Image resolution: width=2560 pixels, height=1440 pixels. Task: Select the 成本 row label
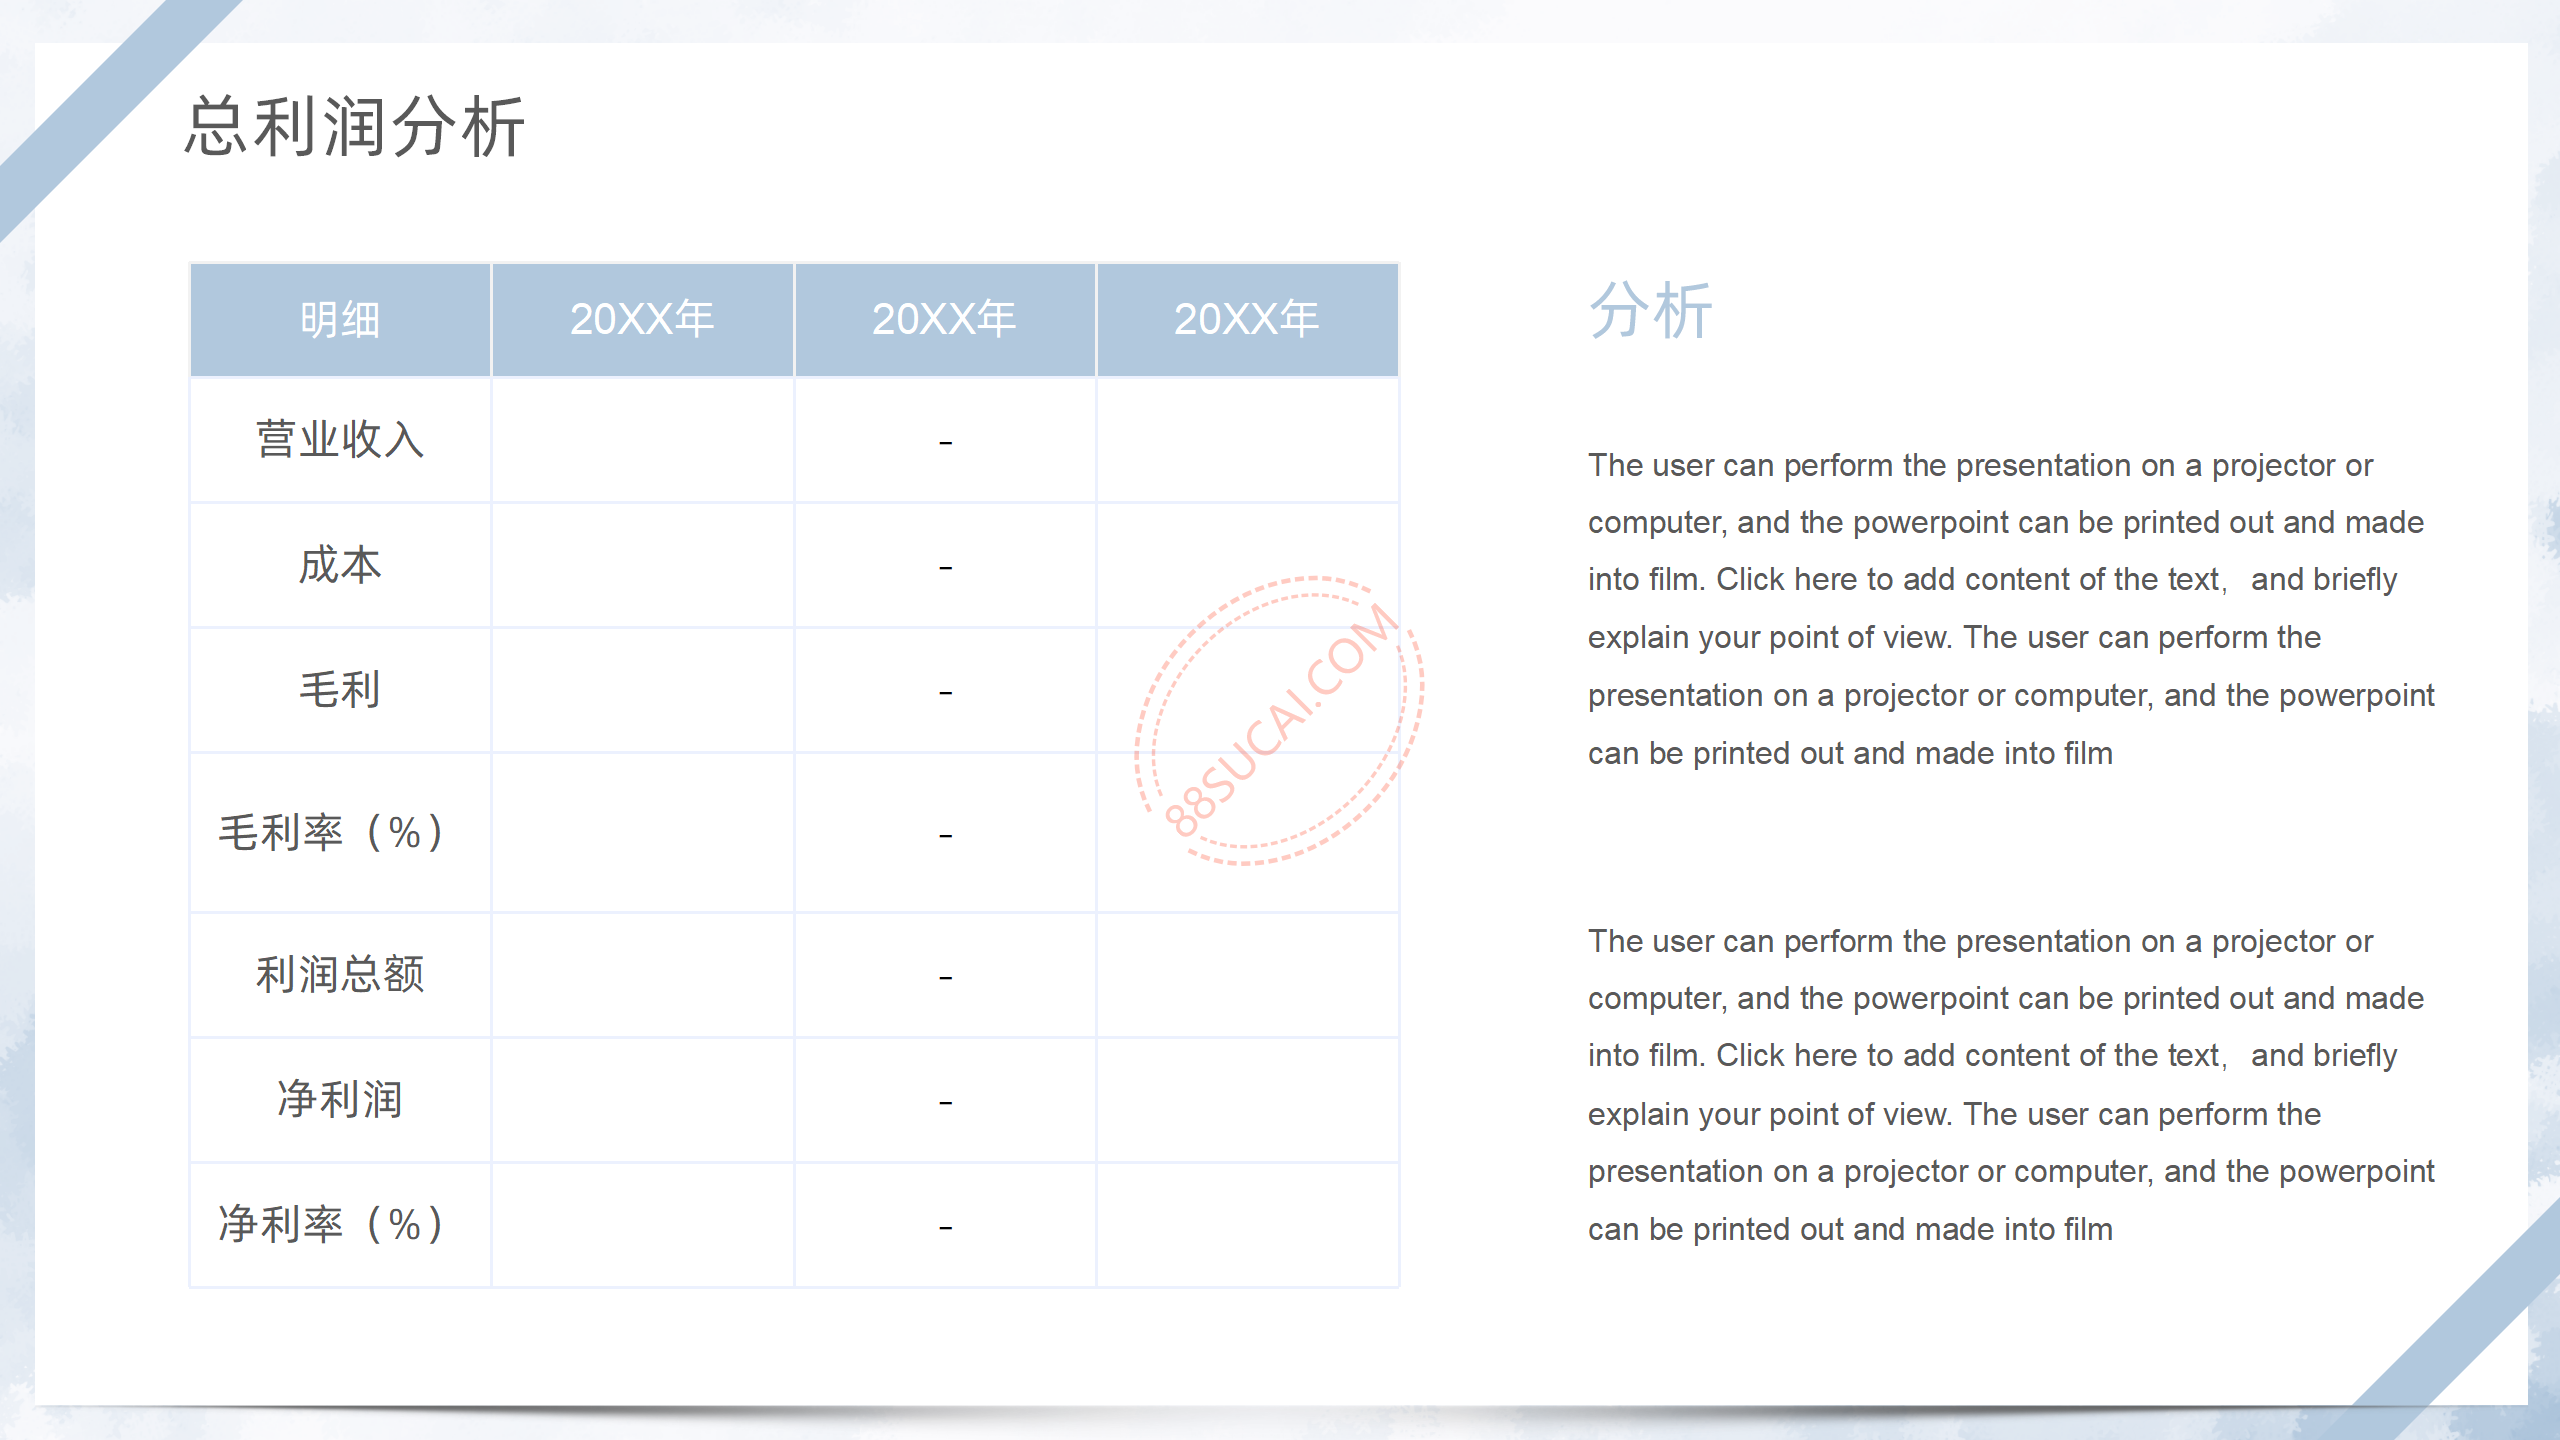click(x=340, y=565)
